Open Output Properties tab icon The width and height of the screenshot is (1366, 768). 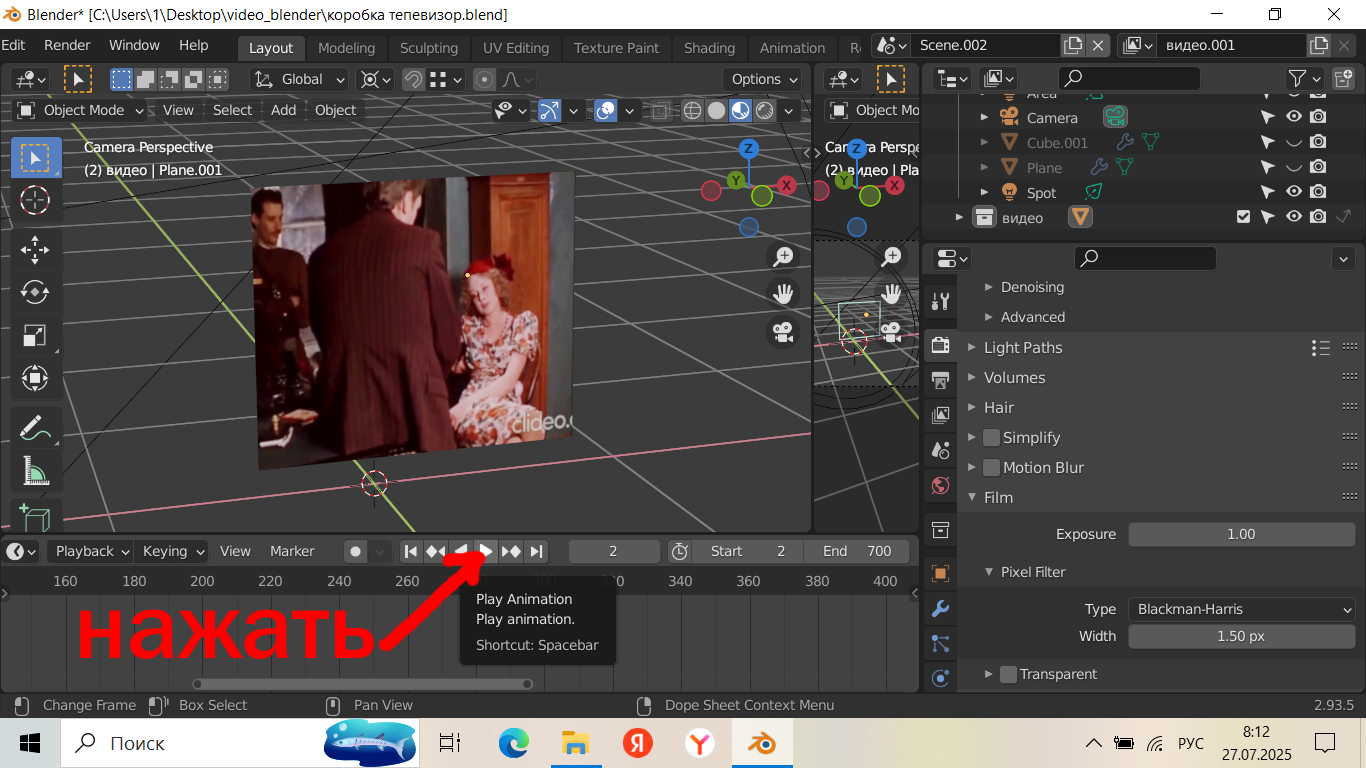pos(940,380)
